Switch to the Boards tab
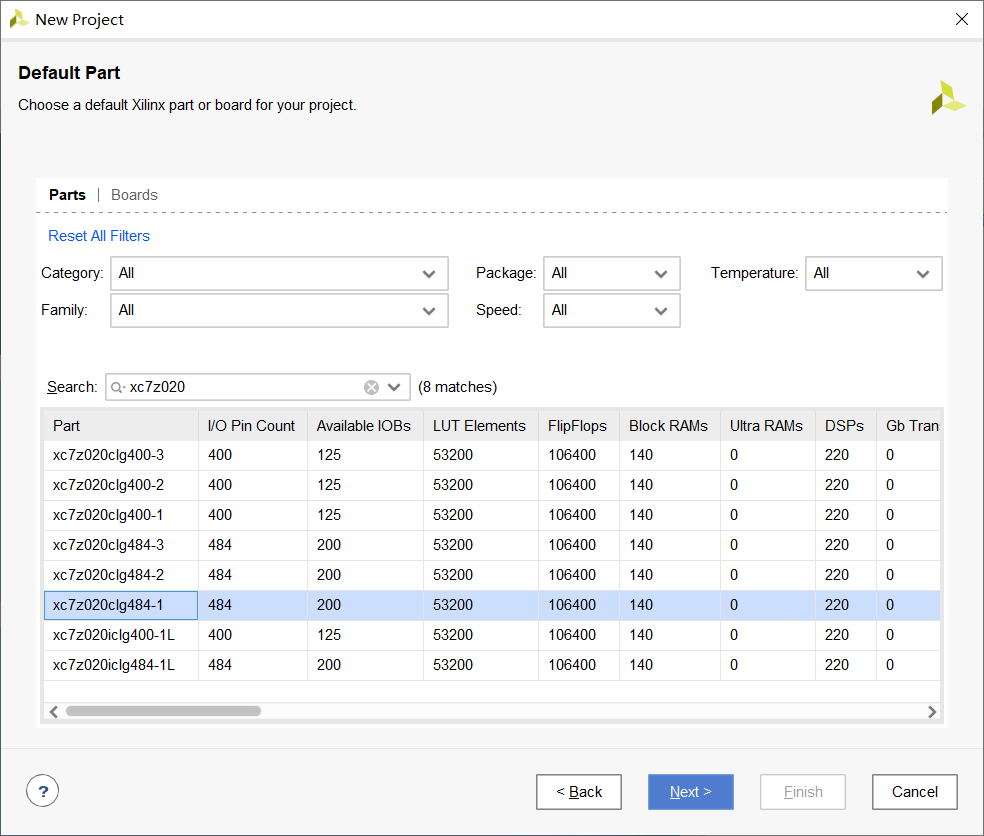The image size is (984, 836). 134,195
